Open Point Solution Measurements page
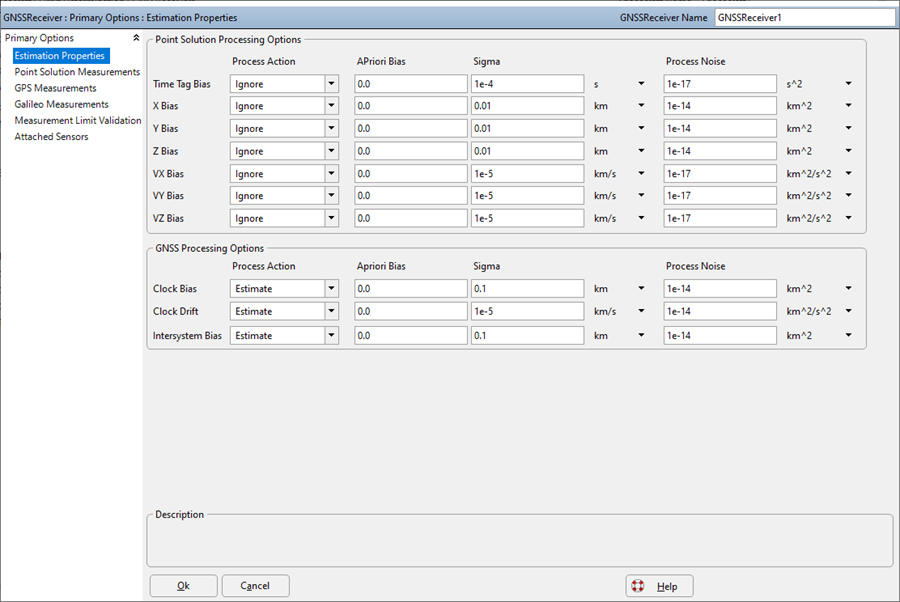Image resolution: width=900 pixels, height=602 pixels. 77,72
